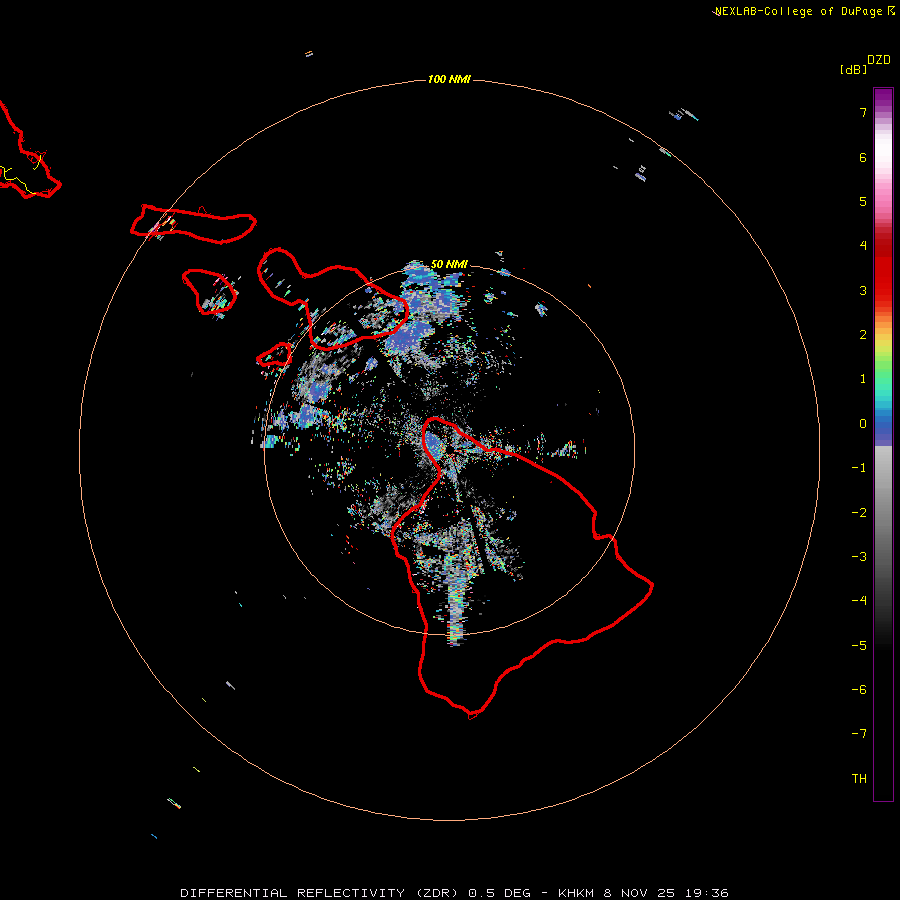Click the Differential Reflectivity caption text
The image size is (900, 900).
coord(319,893)
